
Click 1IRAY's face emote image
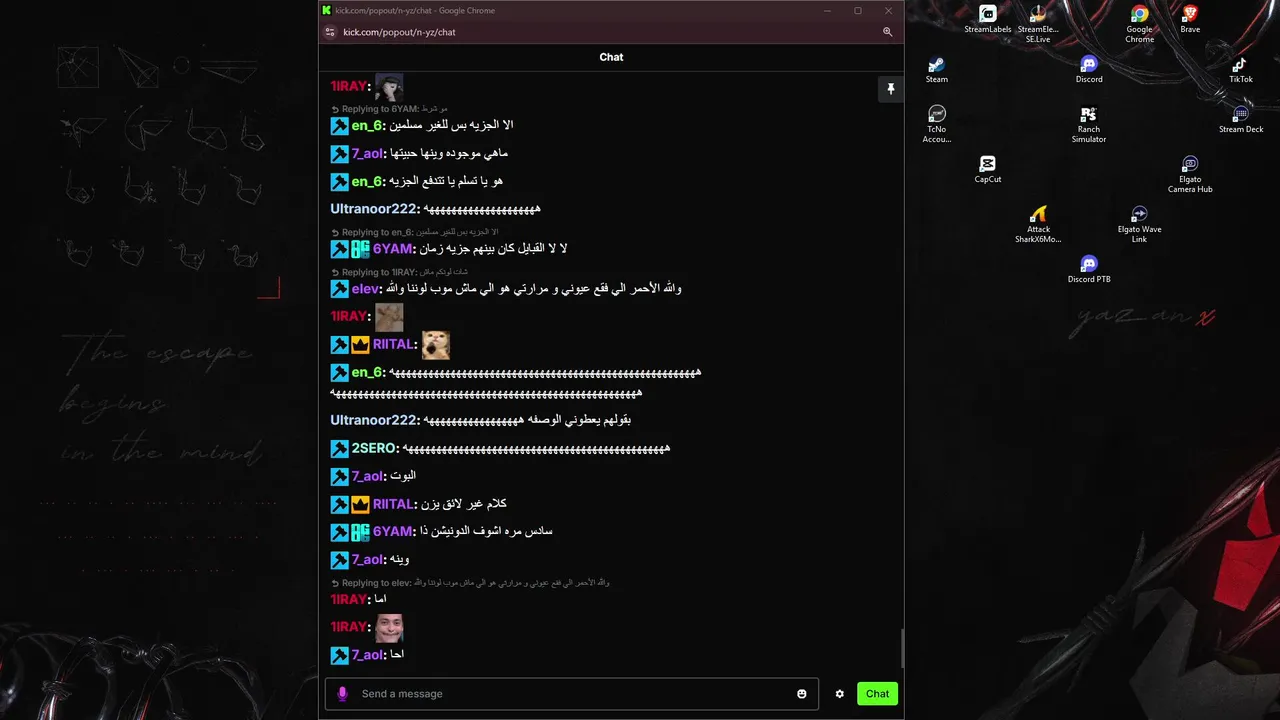click(x=389, y=627)
